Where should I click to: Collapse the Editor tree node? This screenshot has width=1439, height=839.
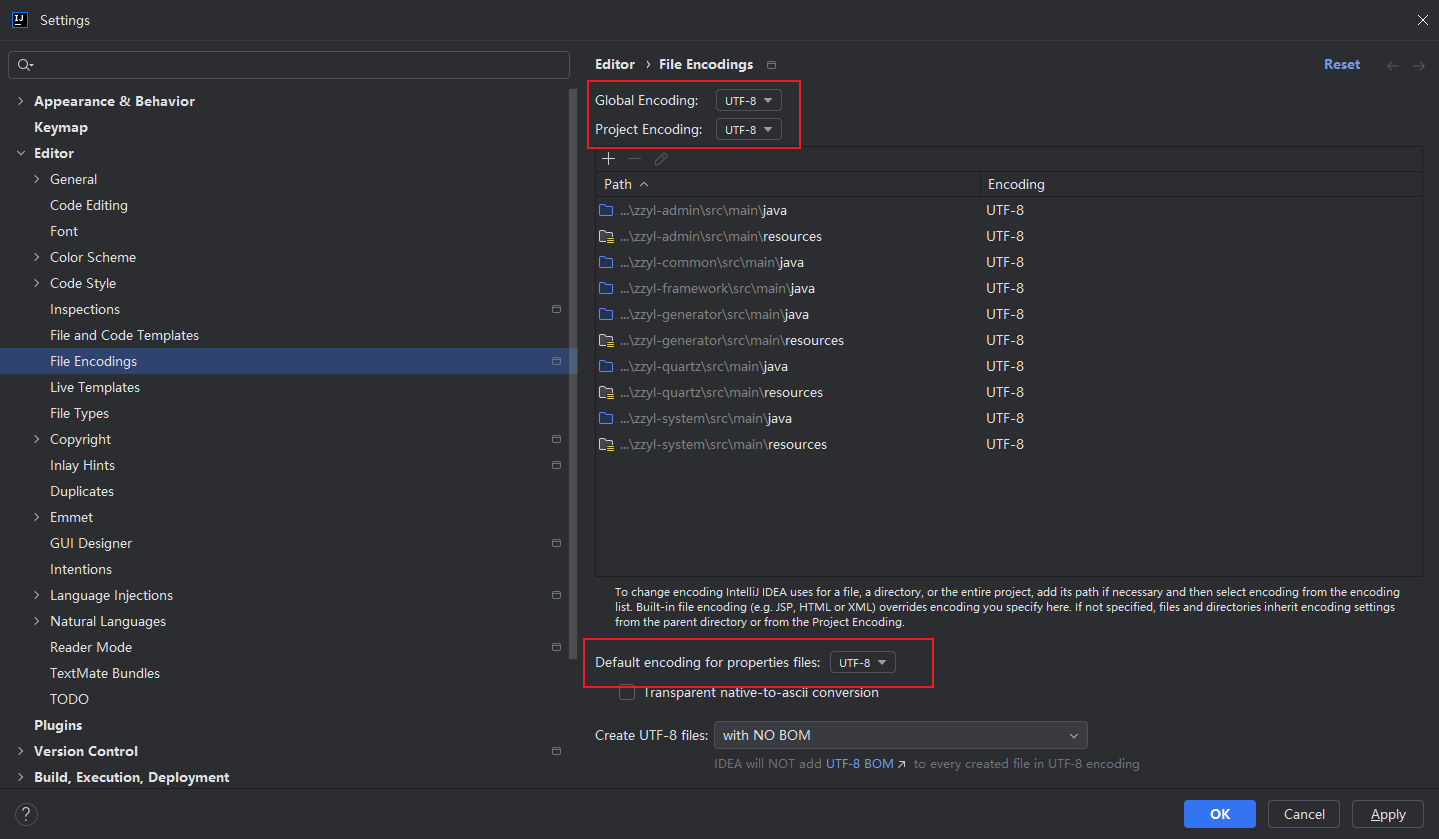(21, 153)
